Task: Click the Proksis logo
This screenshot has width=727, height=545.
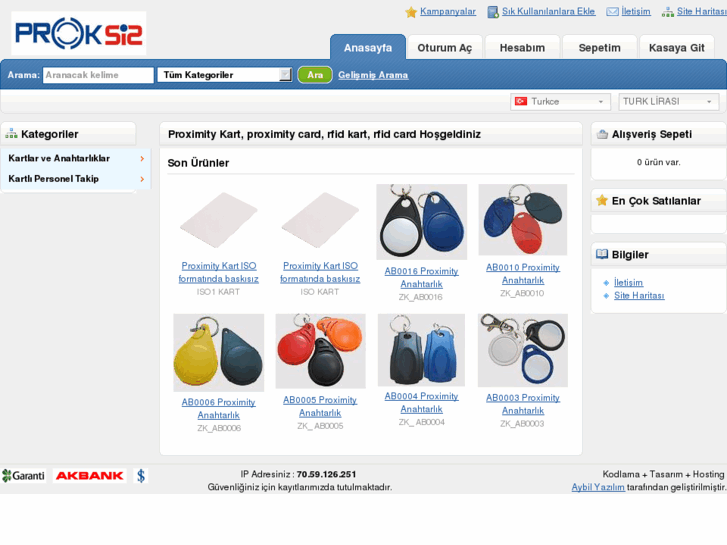Action: pos(78,33)
